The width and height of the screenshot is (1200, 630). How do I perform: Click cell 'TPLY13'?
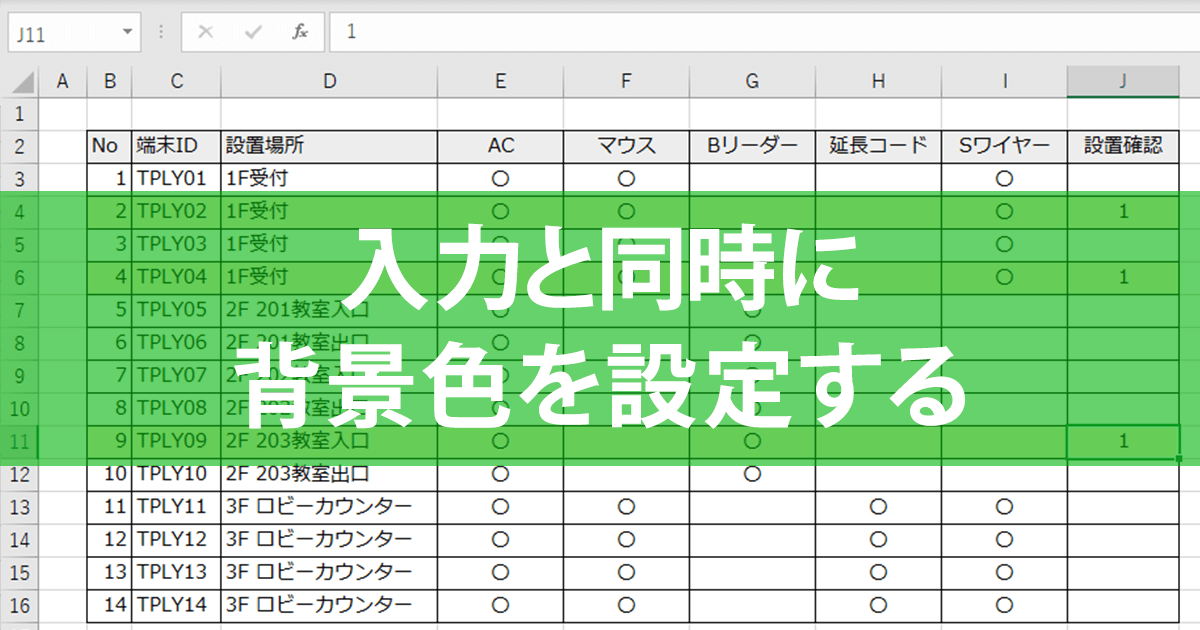click(x=176, y=572)
